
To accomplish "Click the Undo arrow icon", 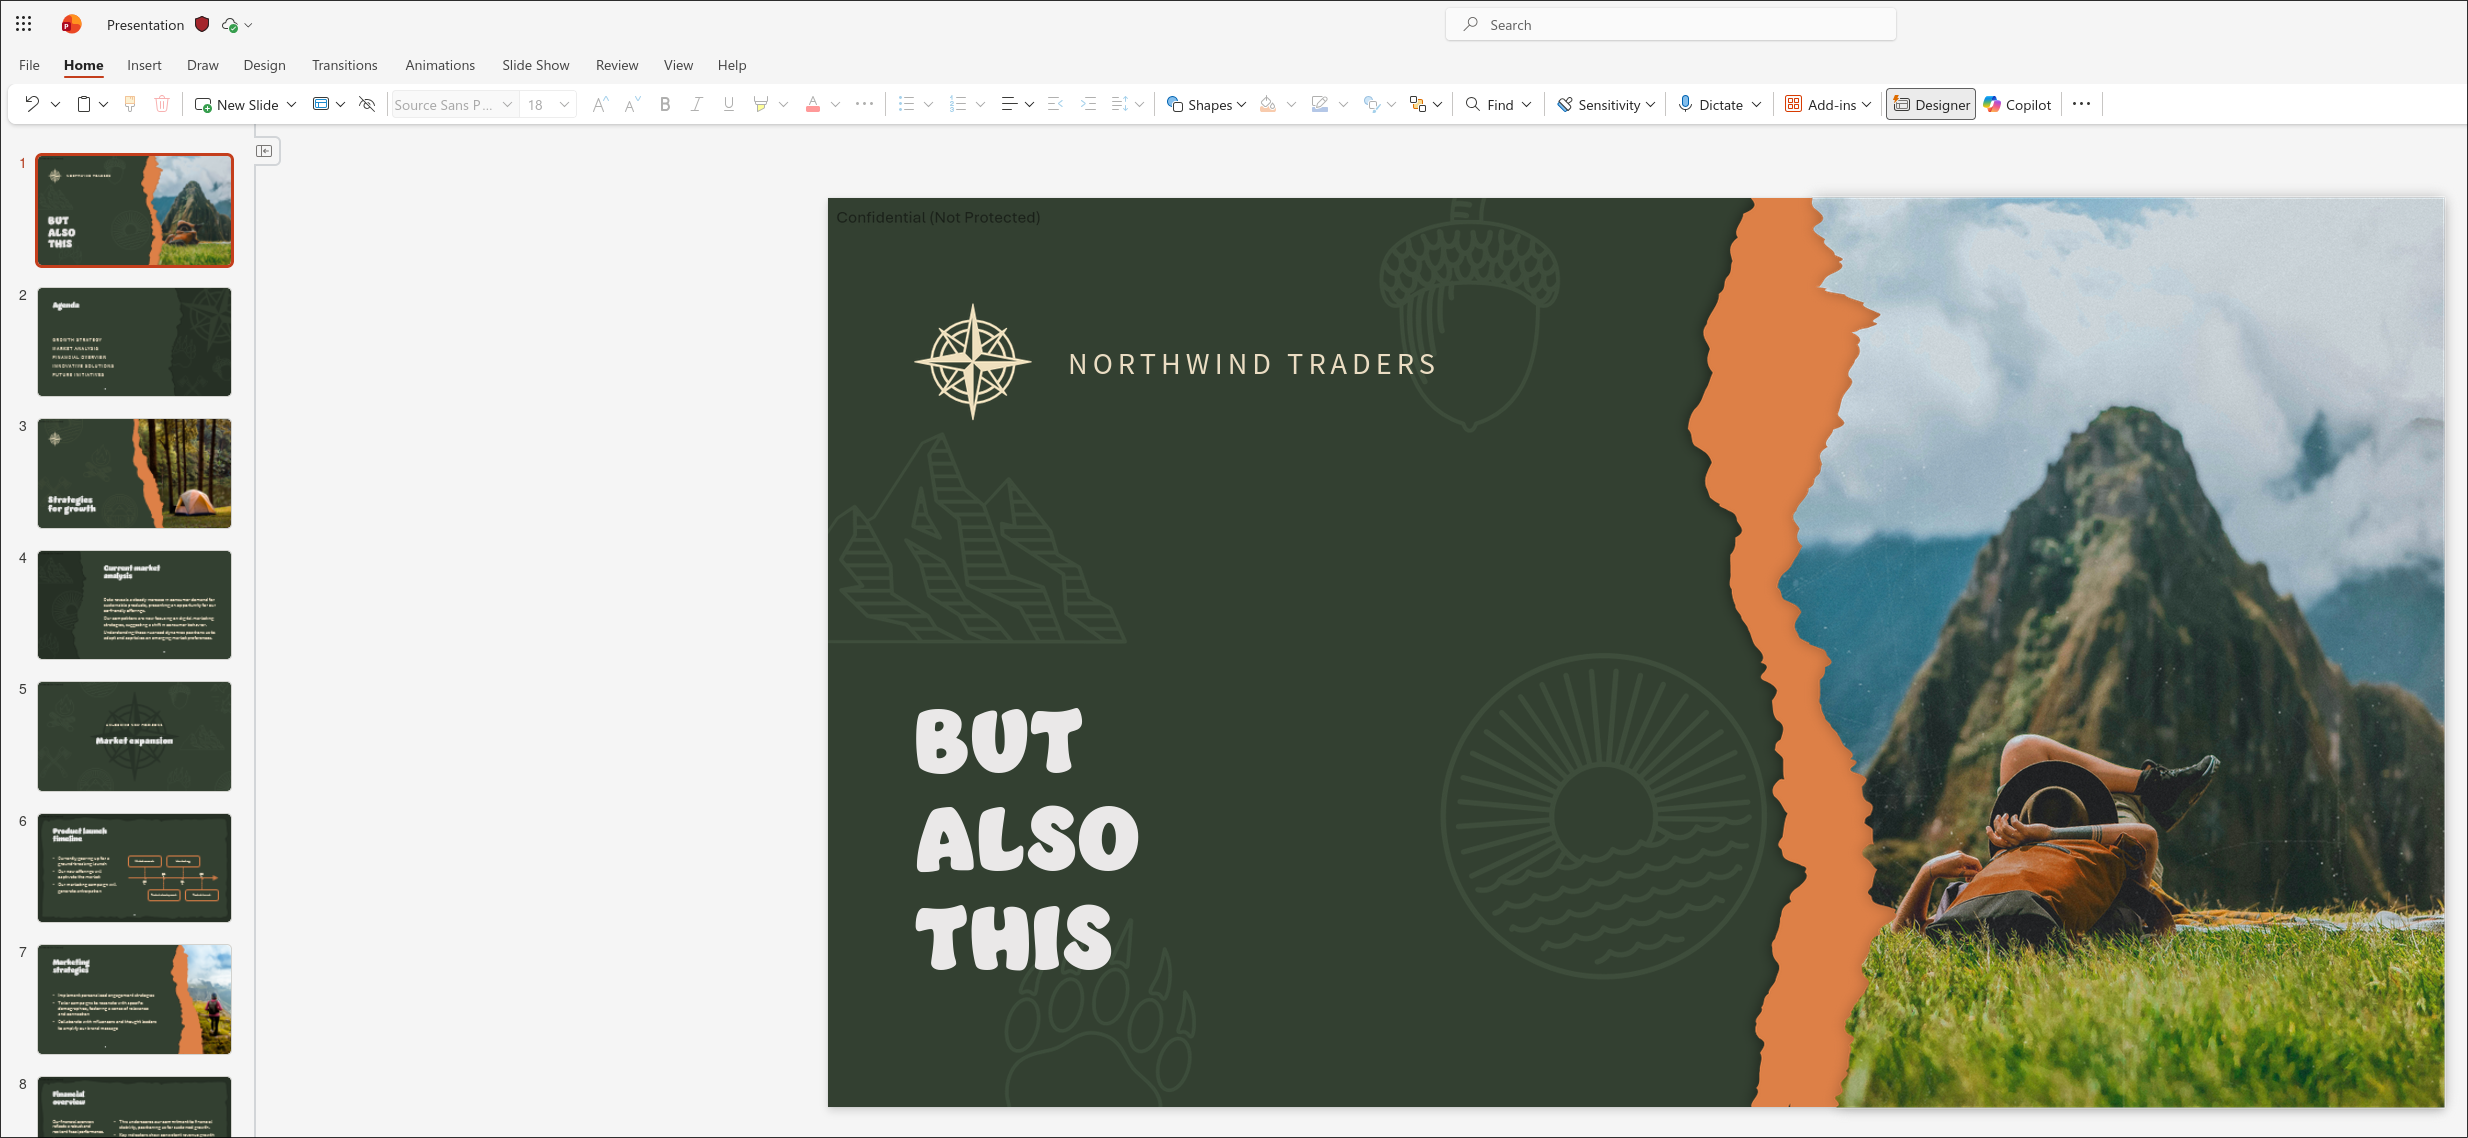I will (x=32, y=104).
